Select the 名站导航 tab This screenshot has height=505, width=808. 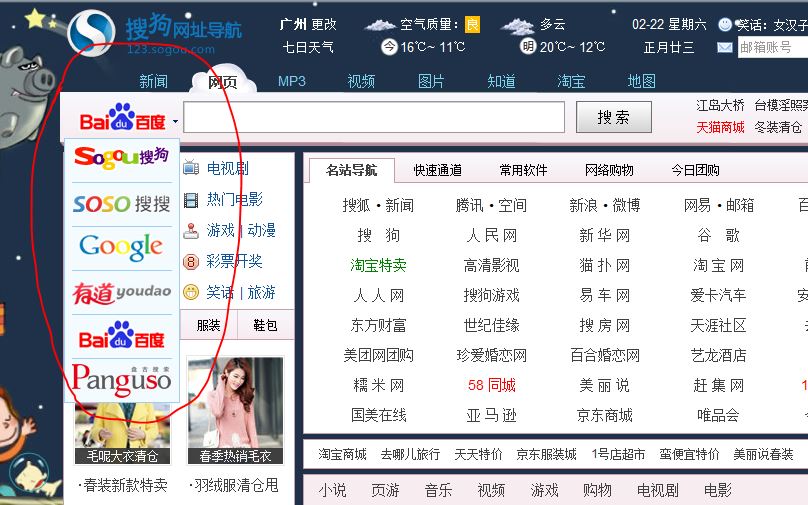point(351,170)
